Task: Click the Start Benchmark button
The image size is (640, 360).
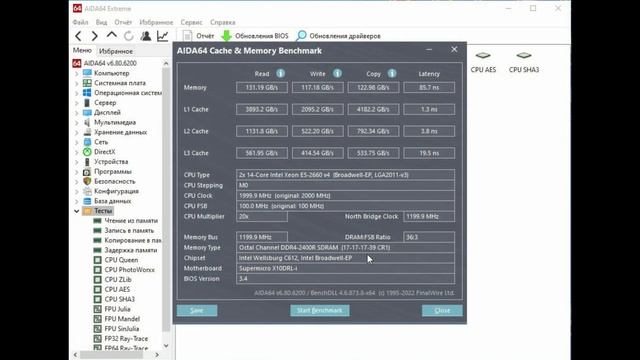Action: pyautogui.click(x=320, y=311)
